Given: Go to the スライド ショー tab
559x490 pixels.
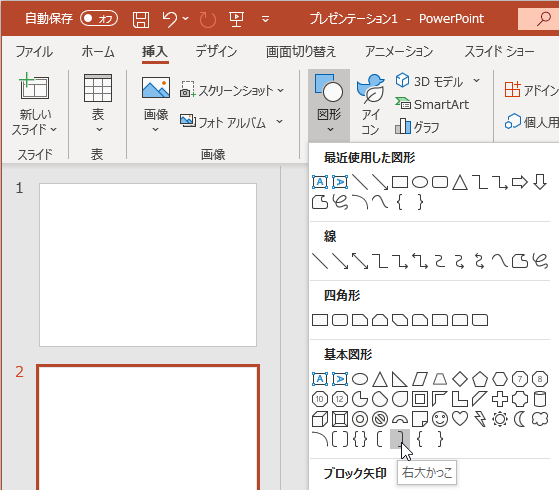Looking at the screenshot, I should point(499,52).
